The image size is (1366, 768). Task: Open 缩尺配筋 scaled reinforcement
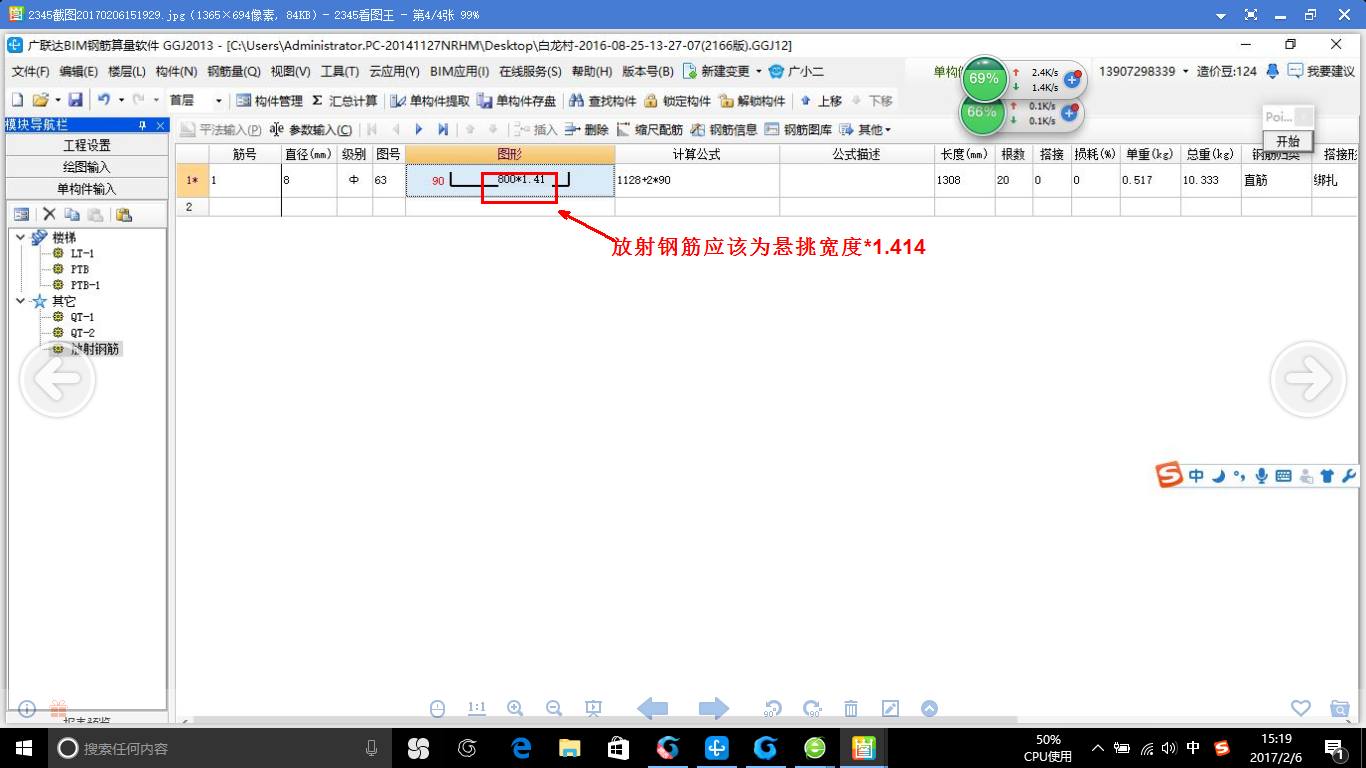(x=650, y=130)
